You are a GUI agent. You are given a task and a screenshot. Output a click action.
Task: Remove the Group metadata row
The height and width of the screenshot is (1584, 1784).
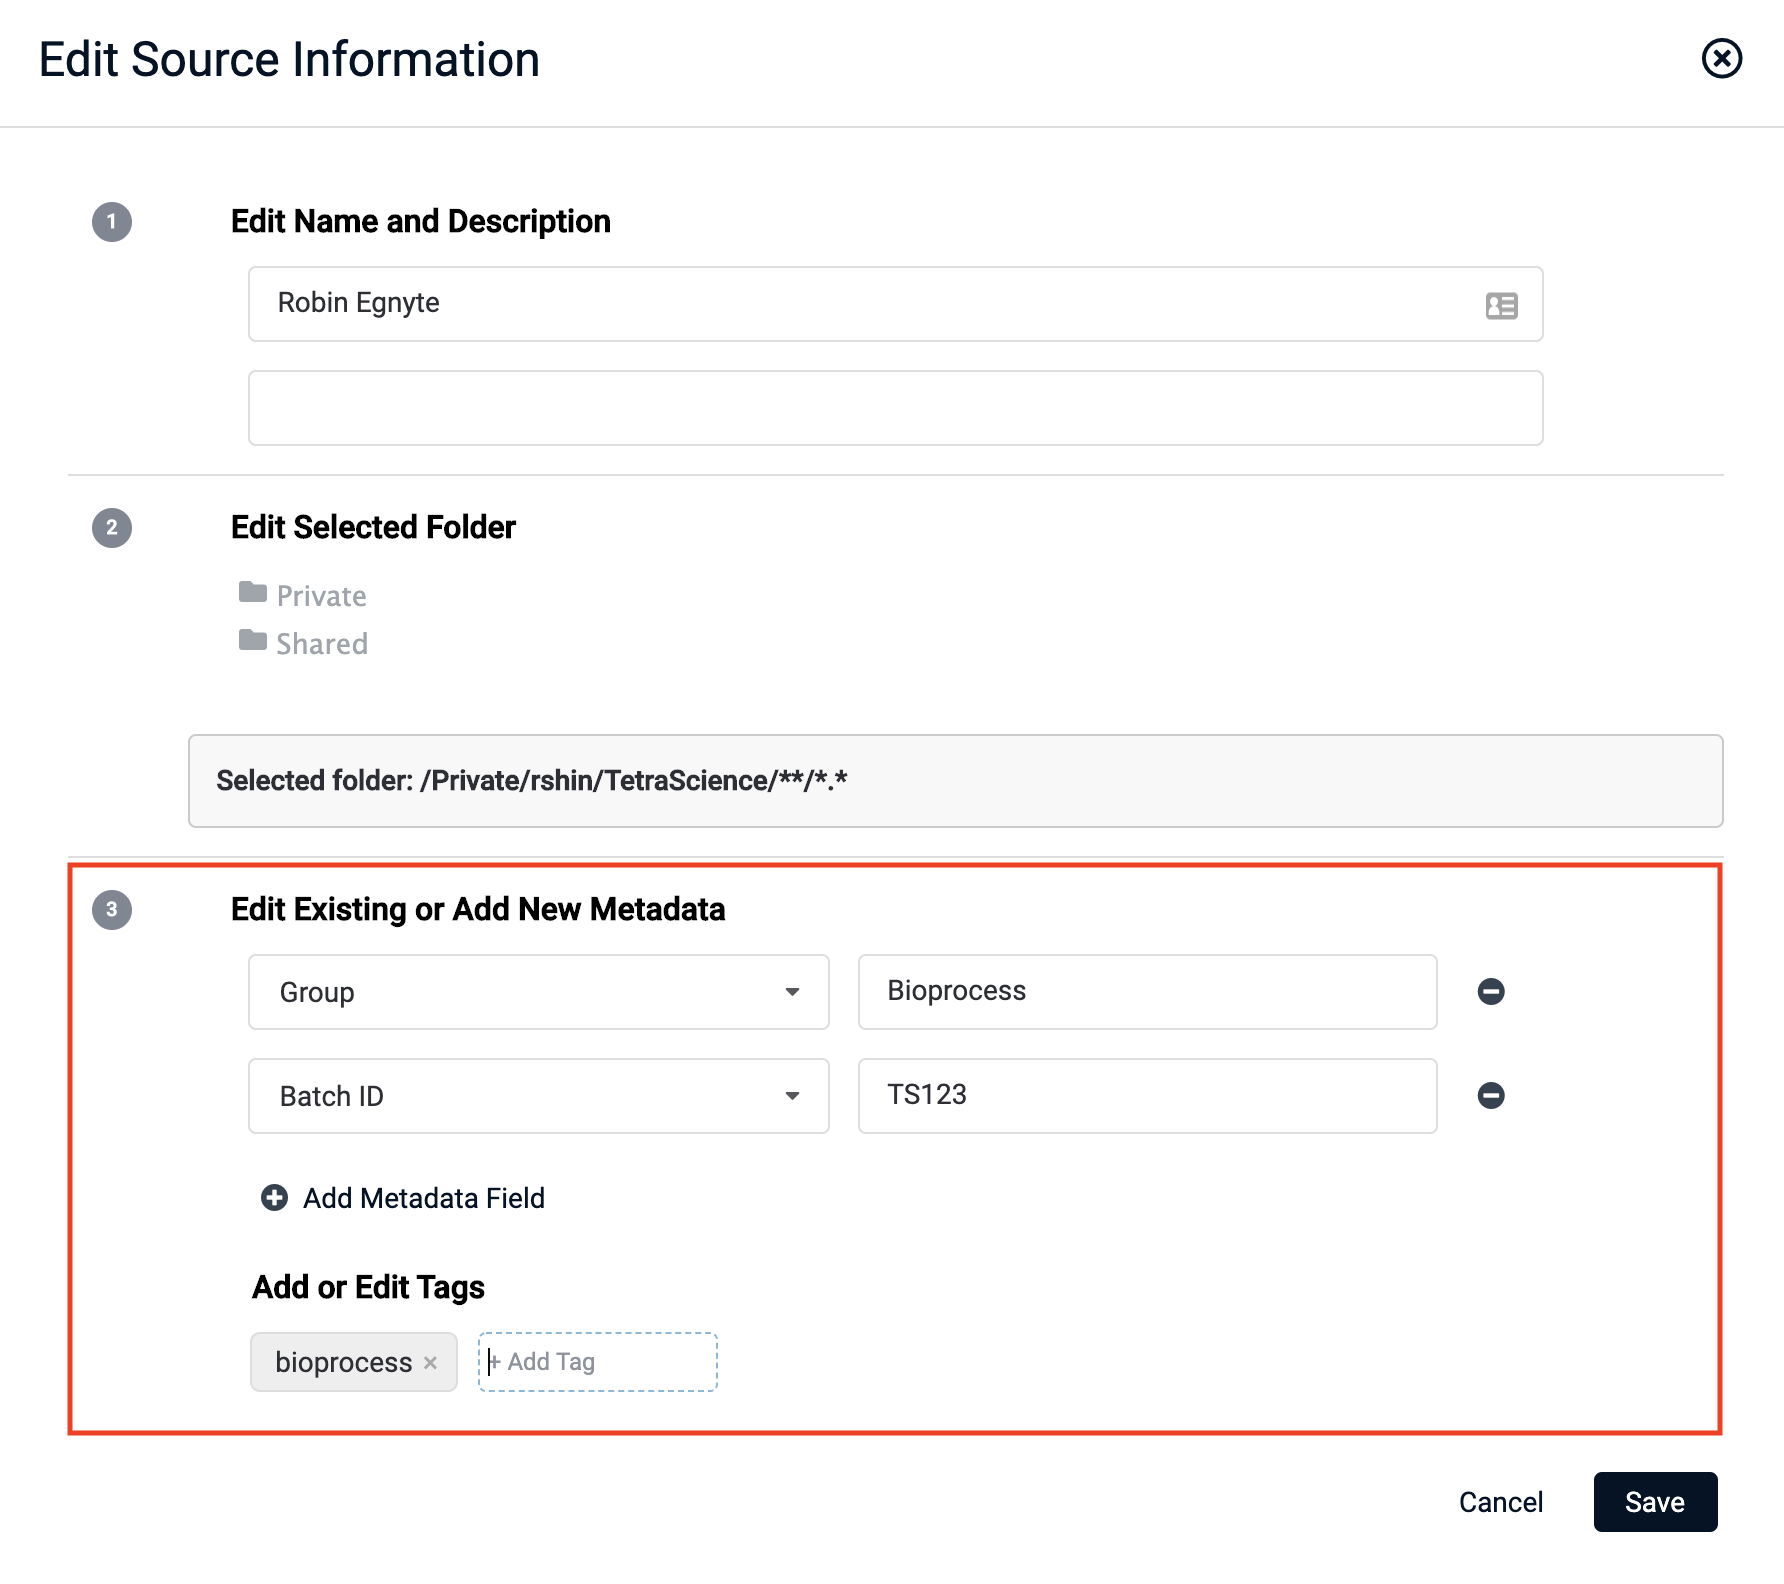pos(1490,991)
